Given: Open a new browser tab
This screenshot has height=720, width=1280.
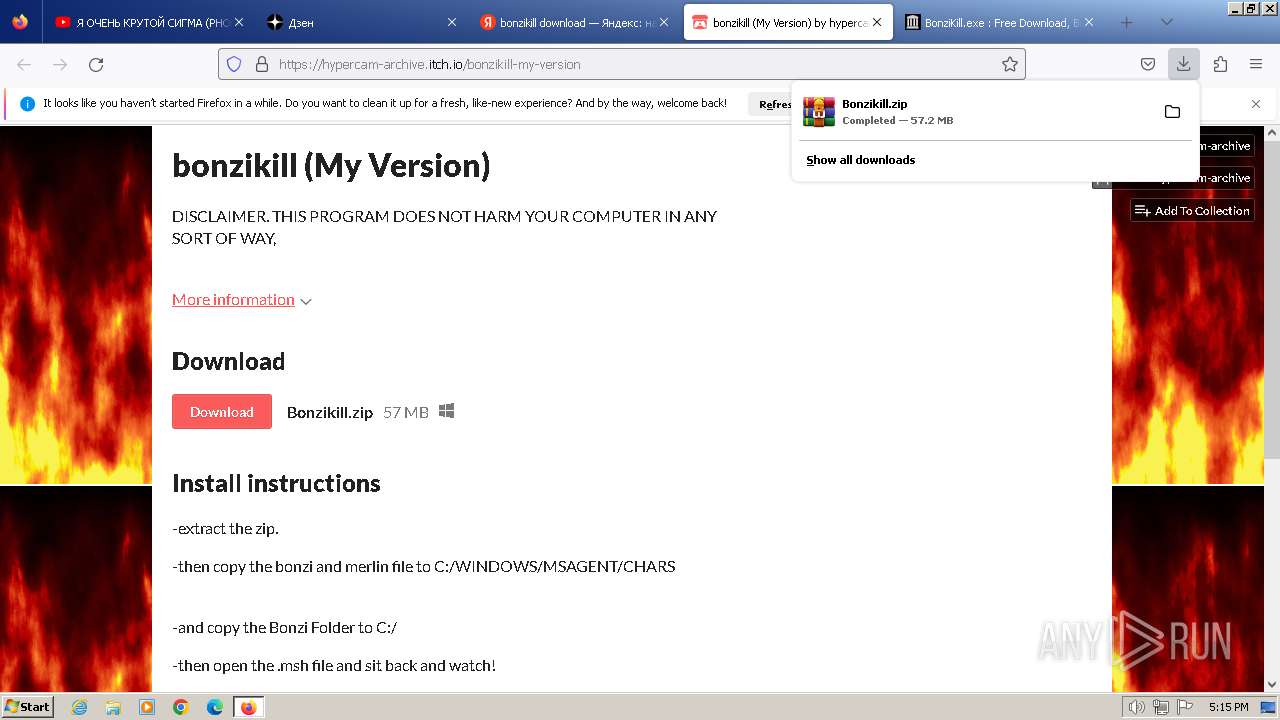Looking at the screenshot, I should click(x=1127, y=22).
